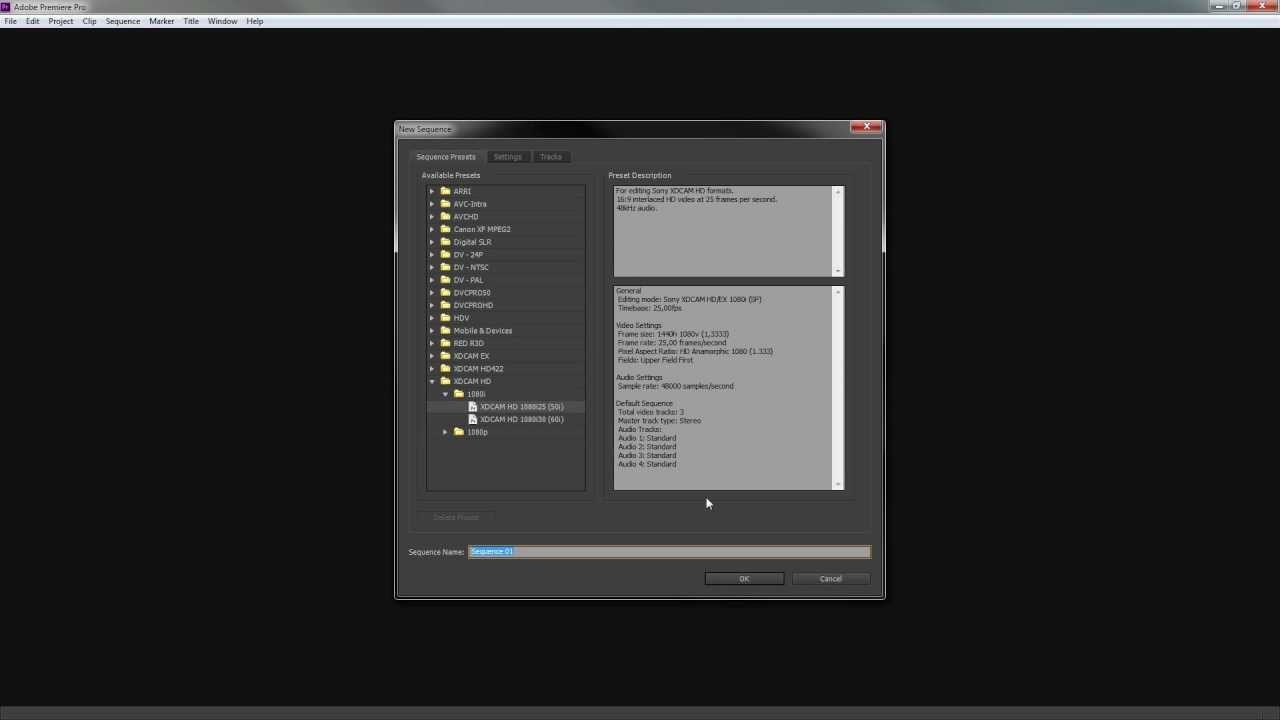Click the XDCAM HD 1080i30 (60i) preset icon

[472, 419]
